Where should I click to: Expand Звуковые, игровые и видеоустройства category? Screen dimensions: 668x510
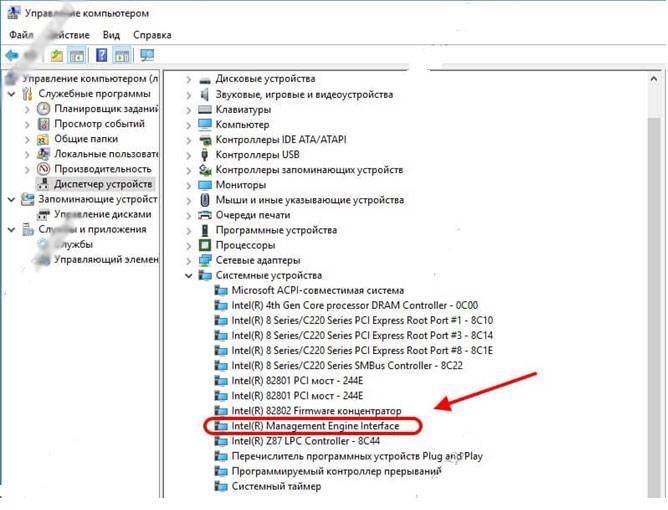click(189, 95)
